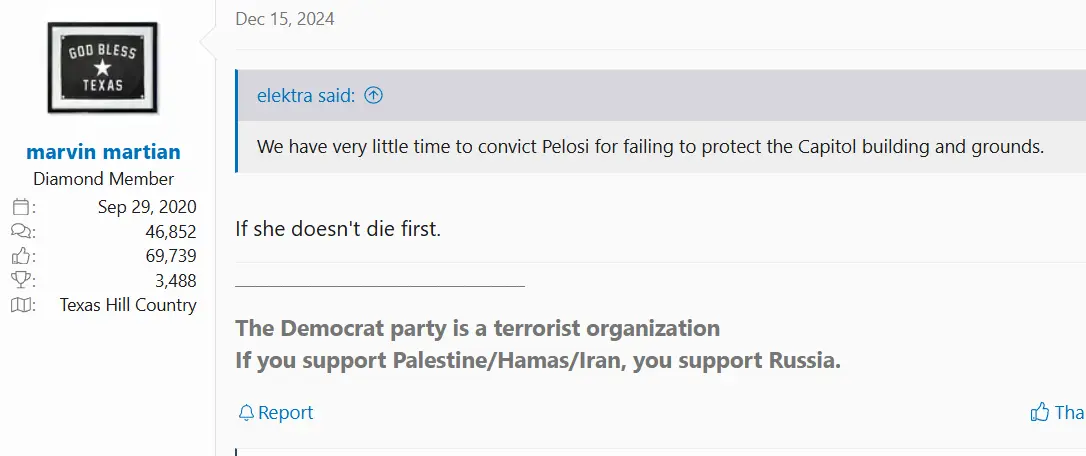Click the Report bell icon

pos(246,413)
